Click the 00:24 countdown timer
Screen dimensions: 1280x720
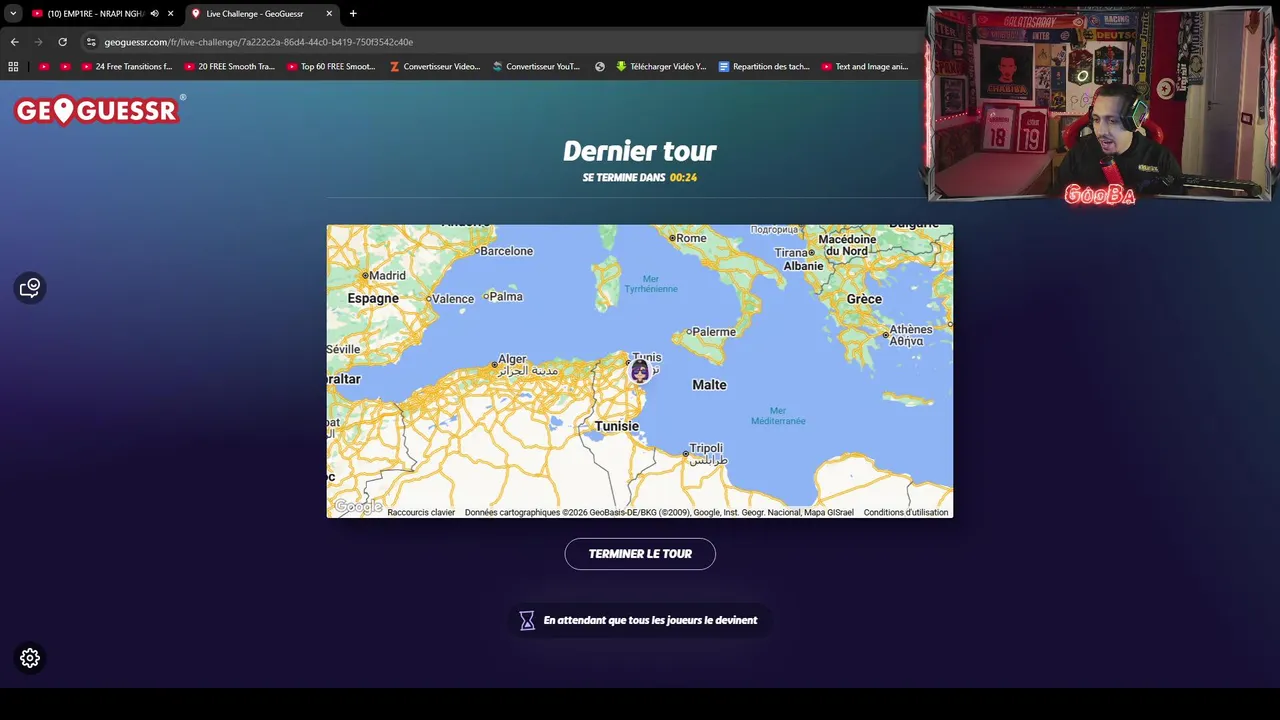[x=683, y=177]
